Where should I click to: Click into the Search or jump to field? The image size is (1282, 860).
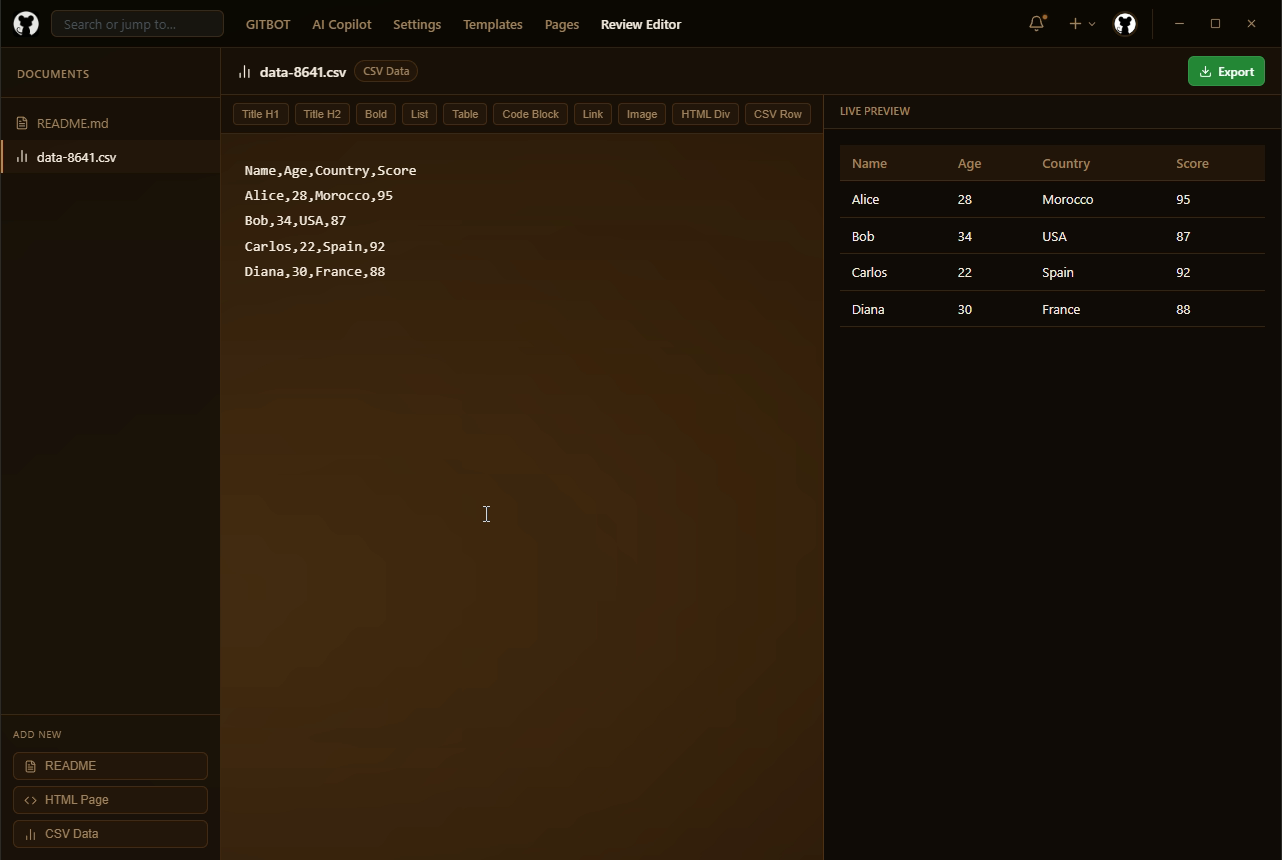point(137,24)
